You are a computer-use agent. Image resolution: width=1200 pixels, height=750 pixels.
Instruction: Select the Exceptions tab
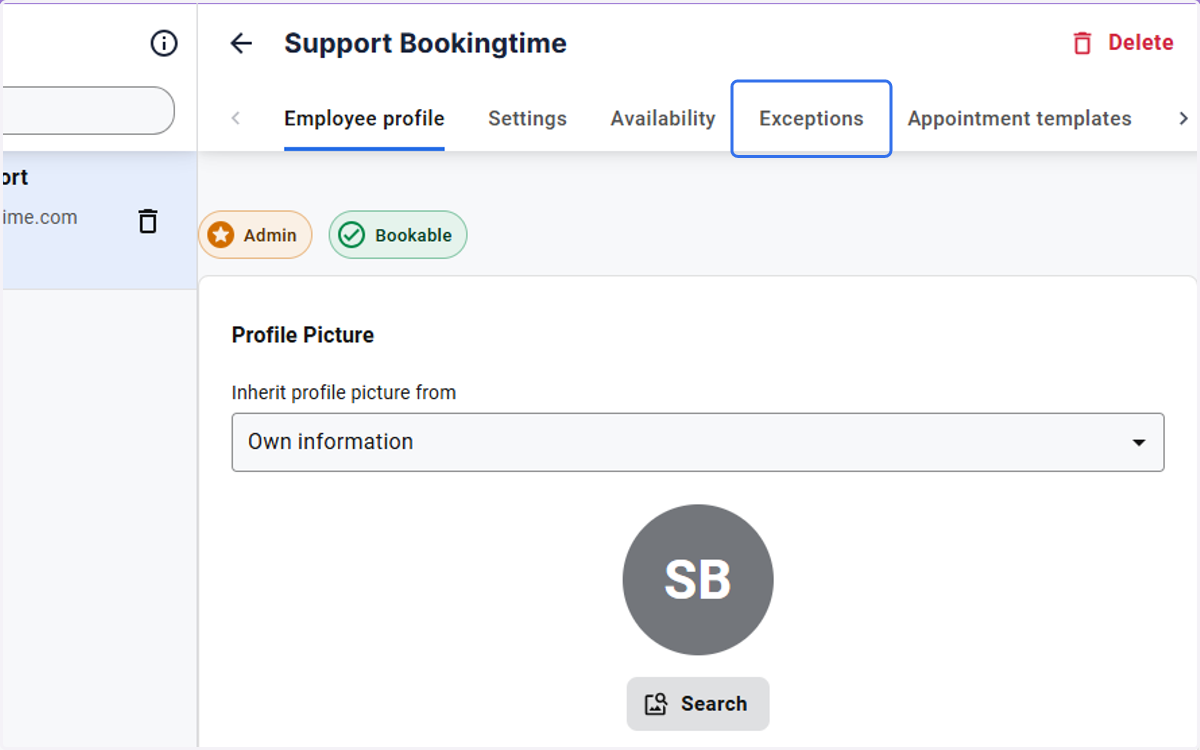[811, 118]
